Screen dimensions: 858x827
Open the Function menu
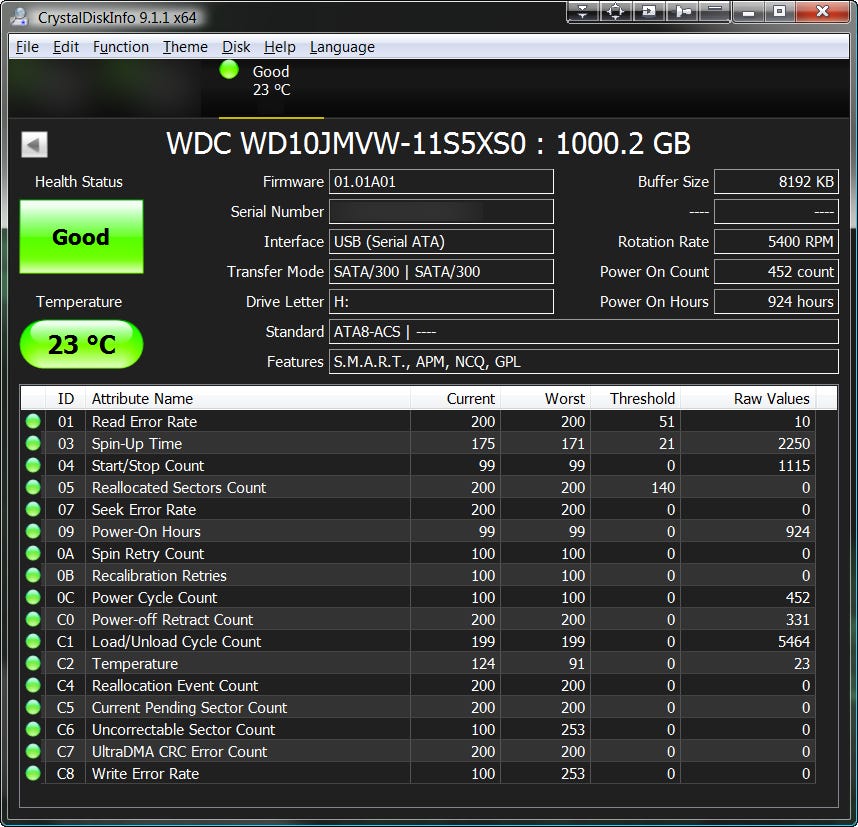coord(121,47)
